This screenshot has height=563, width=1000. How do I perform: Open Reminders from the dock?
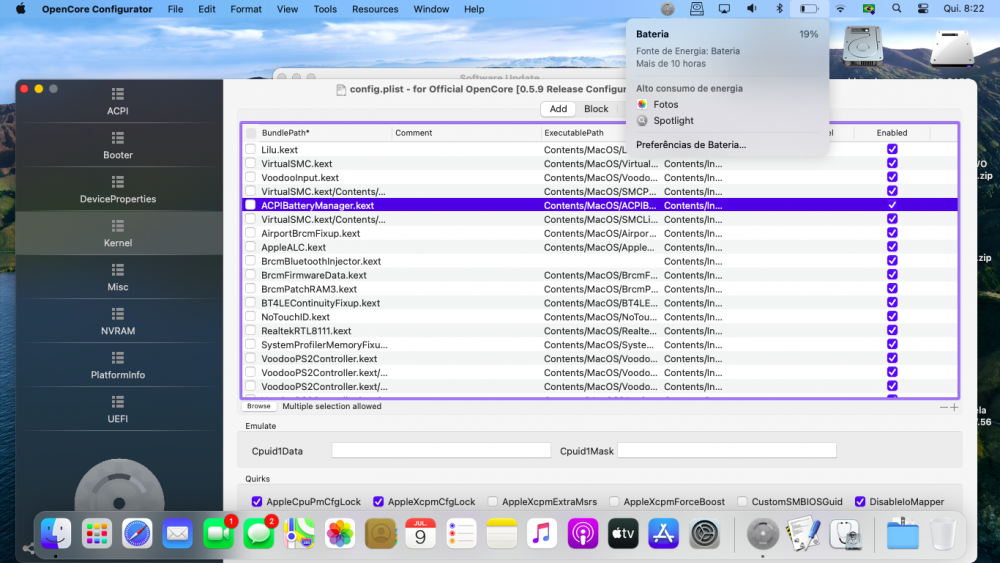[x=461, y=534]
